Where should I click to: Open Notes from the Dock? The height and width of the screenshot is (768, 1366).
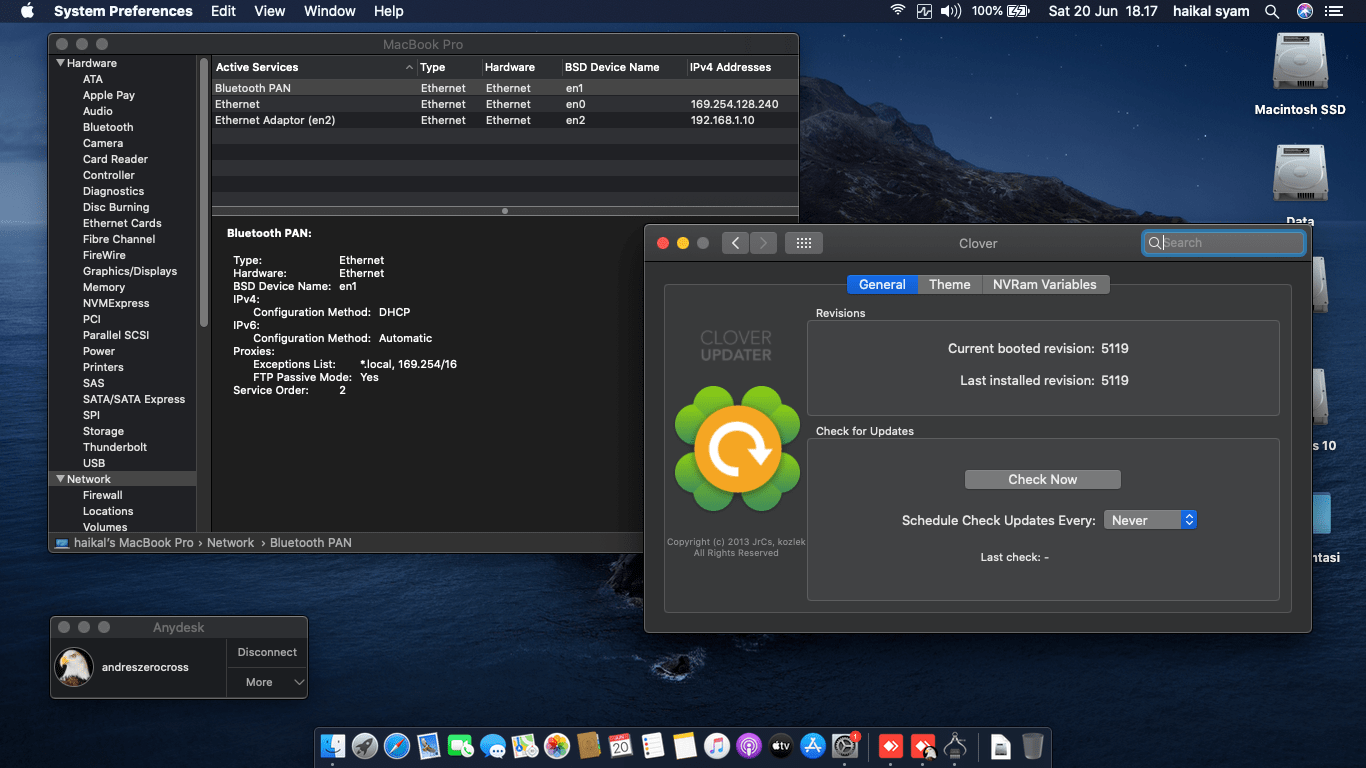pyautogui.click(x=685, y=746)
